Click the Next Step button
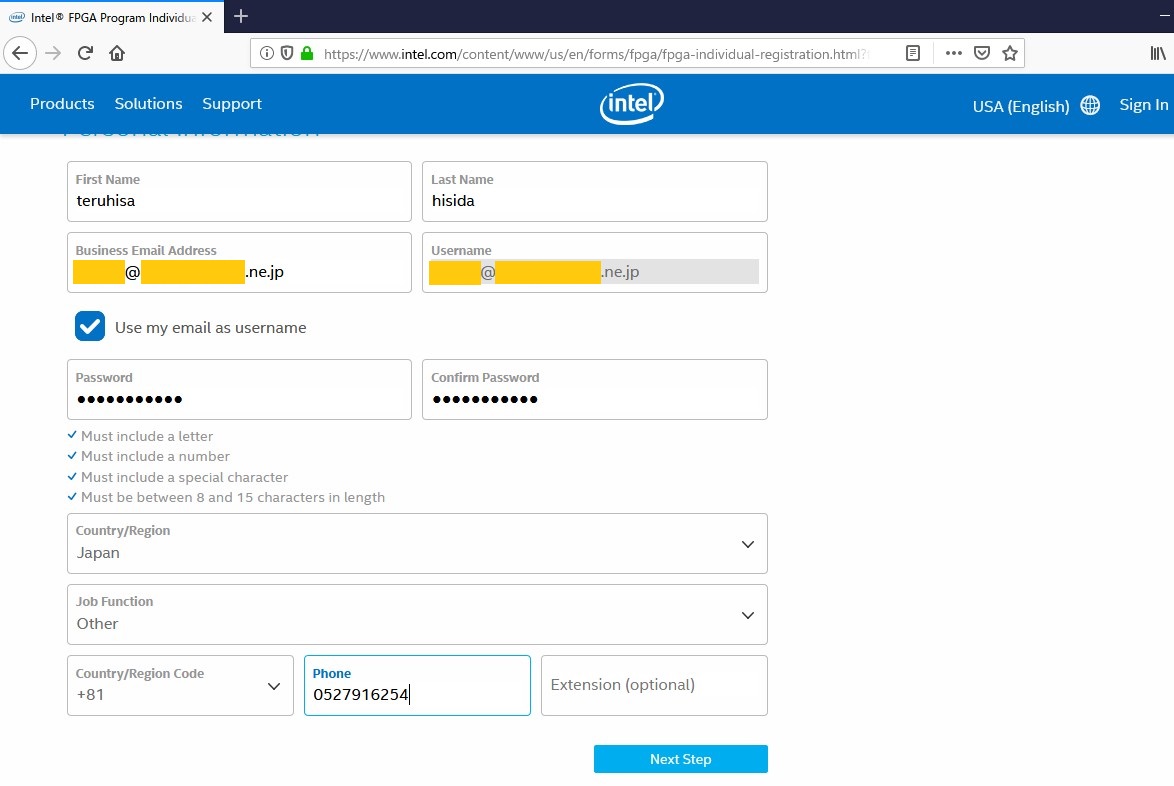The width and height of the screenshot is (1174, 786). (681, 759)
